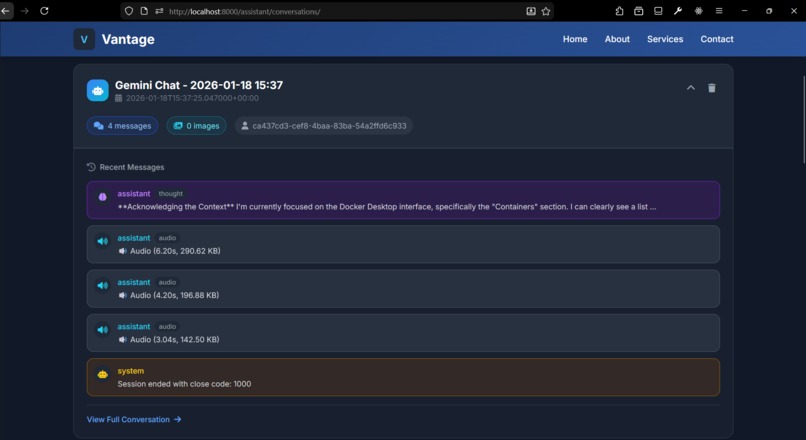
Task: Click the screenshot capture icon in address bar
Action: pyautogui.click(x=531, y=11)
